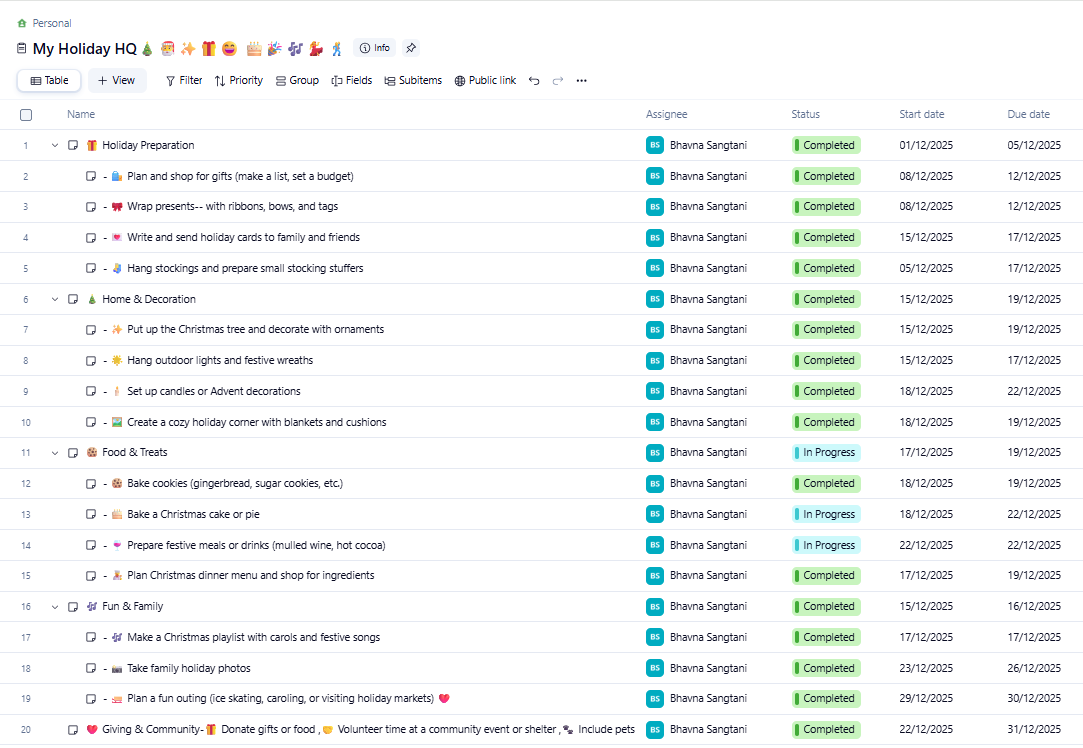Click the add View button

117,81
